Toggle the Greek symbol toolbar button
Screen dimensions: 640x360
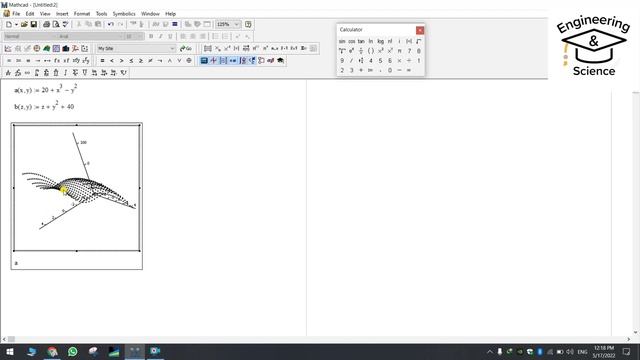tap(271, 60)
